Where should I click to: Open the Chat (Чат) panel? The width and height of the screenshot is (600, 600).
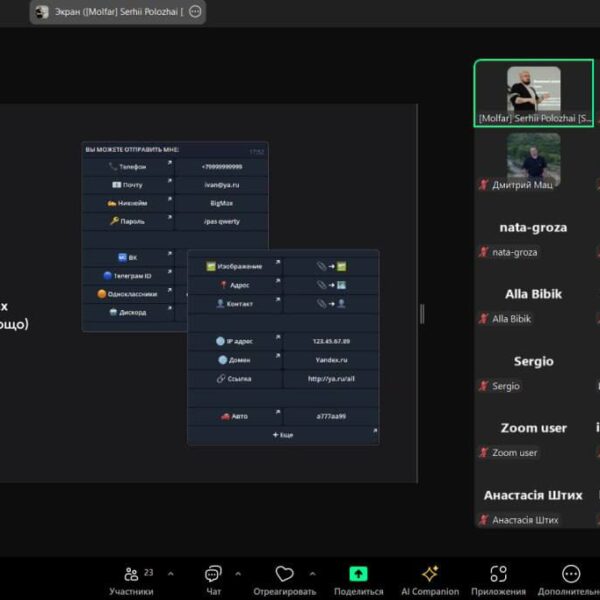(213, 581)
